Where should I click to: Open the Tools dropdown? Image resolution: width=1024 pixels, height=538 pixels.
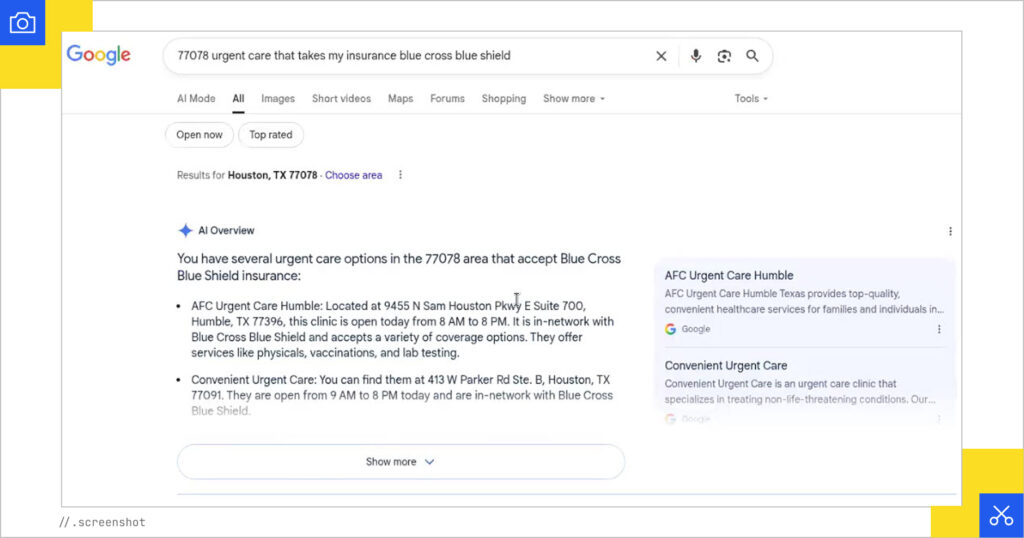pos(751,99)
